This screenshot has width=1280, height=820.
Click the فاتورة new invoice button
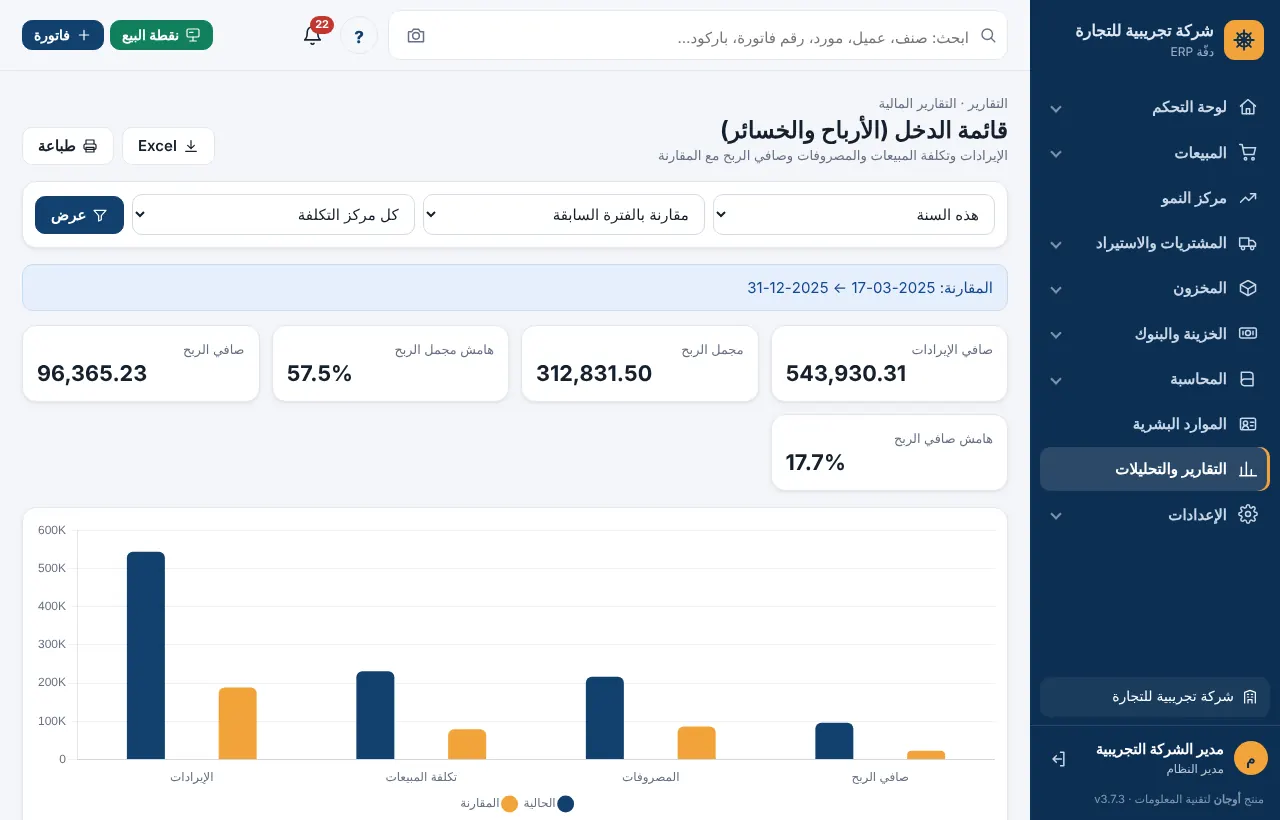point(63,35)
